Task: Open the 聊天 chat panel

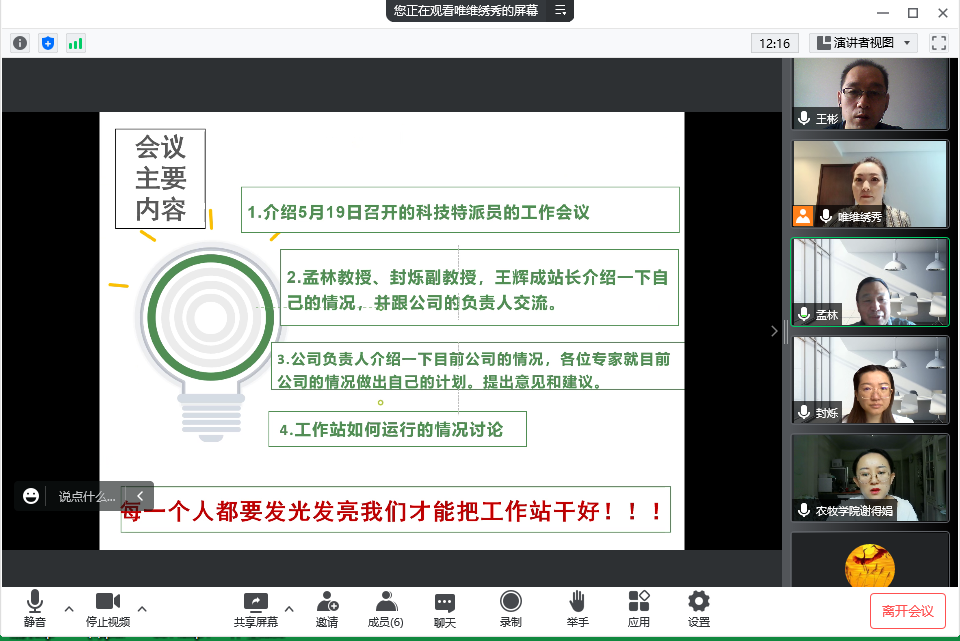Action: click(445, 609)
